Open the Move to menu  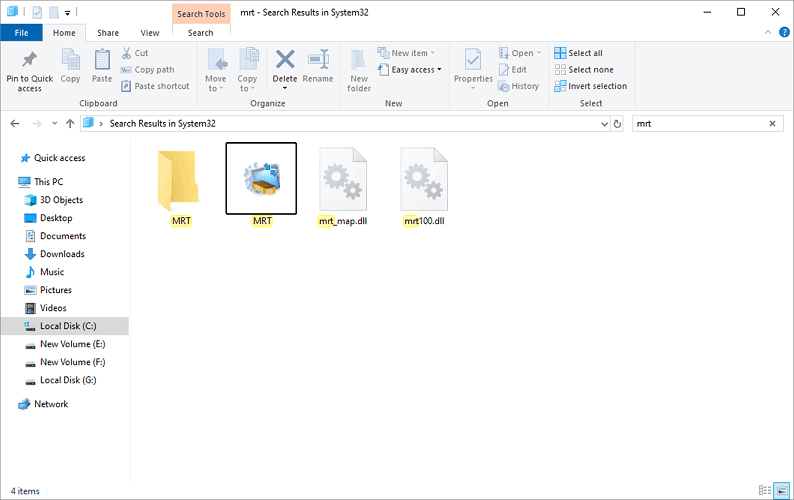click(x=216, y=71)
